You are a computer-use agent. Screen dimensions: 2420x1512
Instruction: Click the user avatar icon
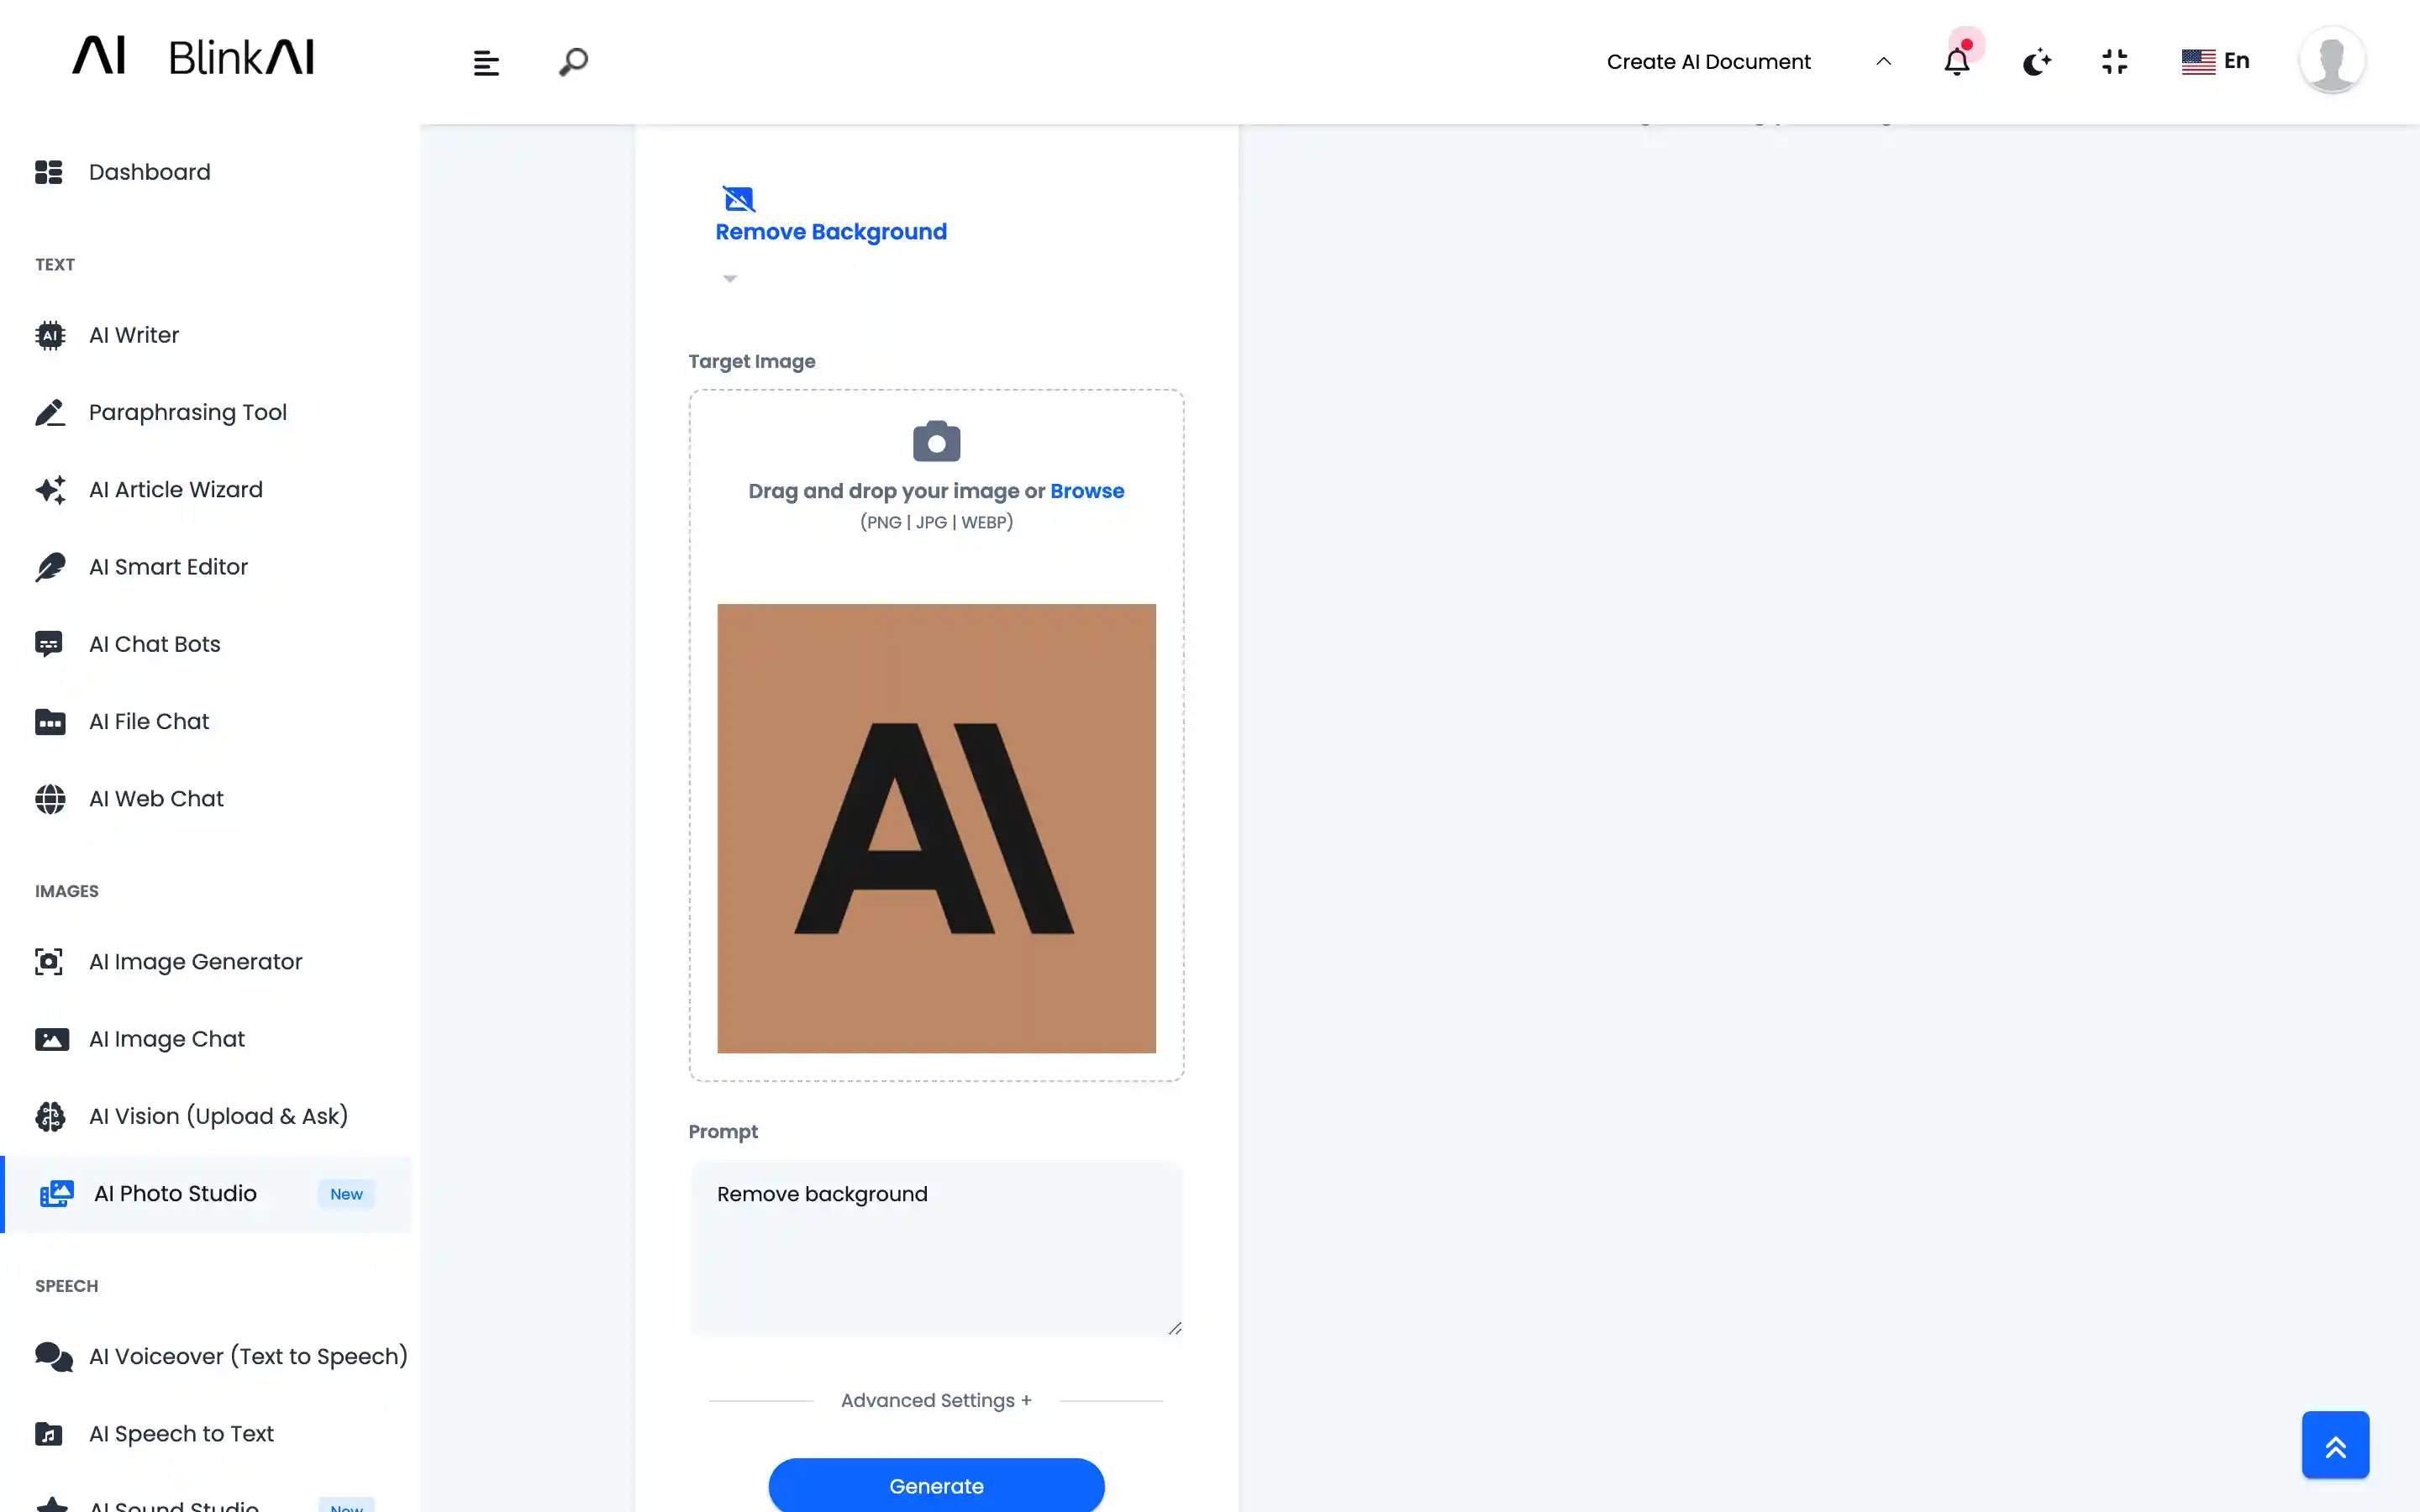2331,60
